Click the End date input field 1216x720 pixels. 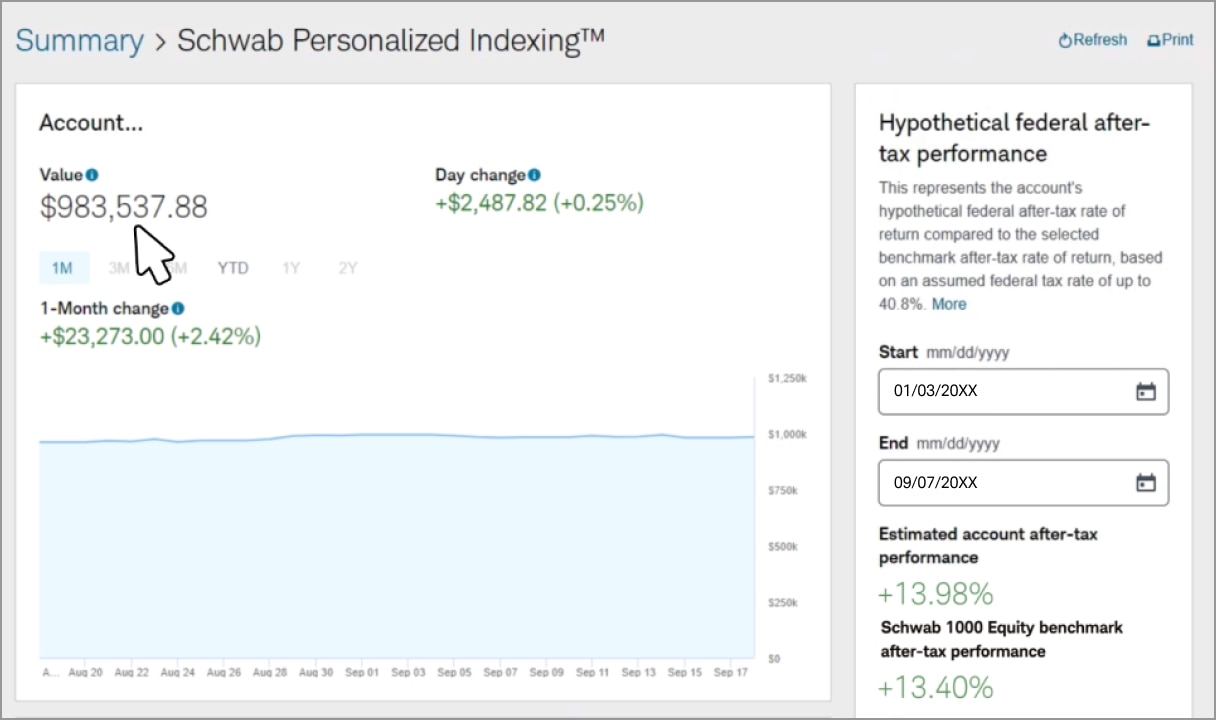pos(1023,483)
